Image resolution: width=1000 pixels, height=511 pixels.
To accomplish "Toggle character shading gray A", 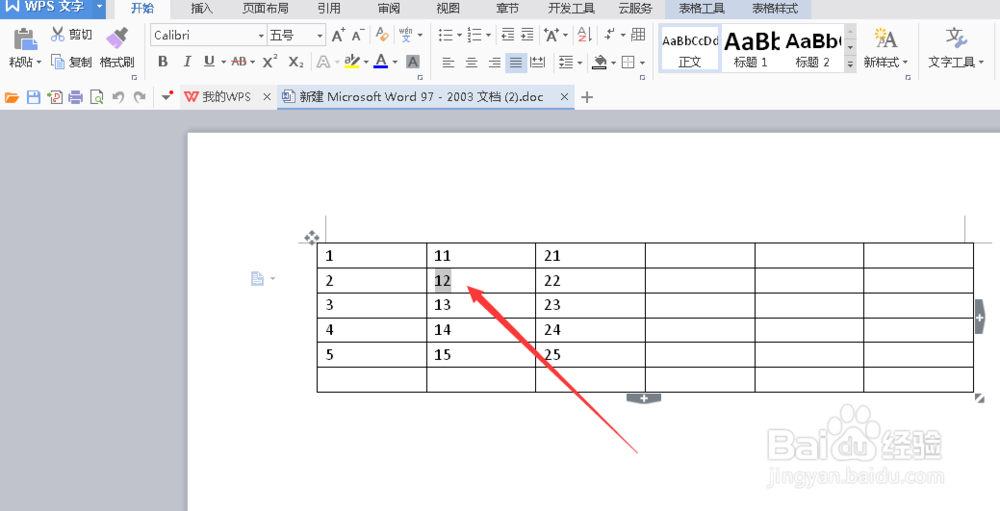I will click(413, 62).
